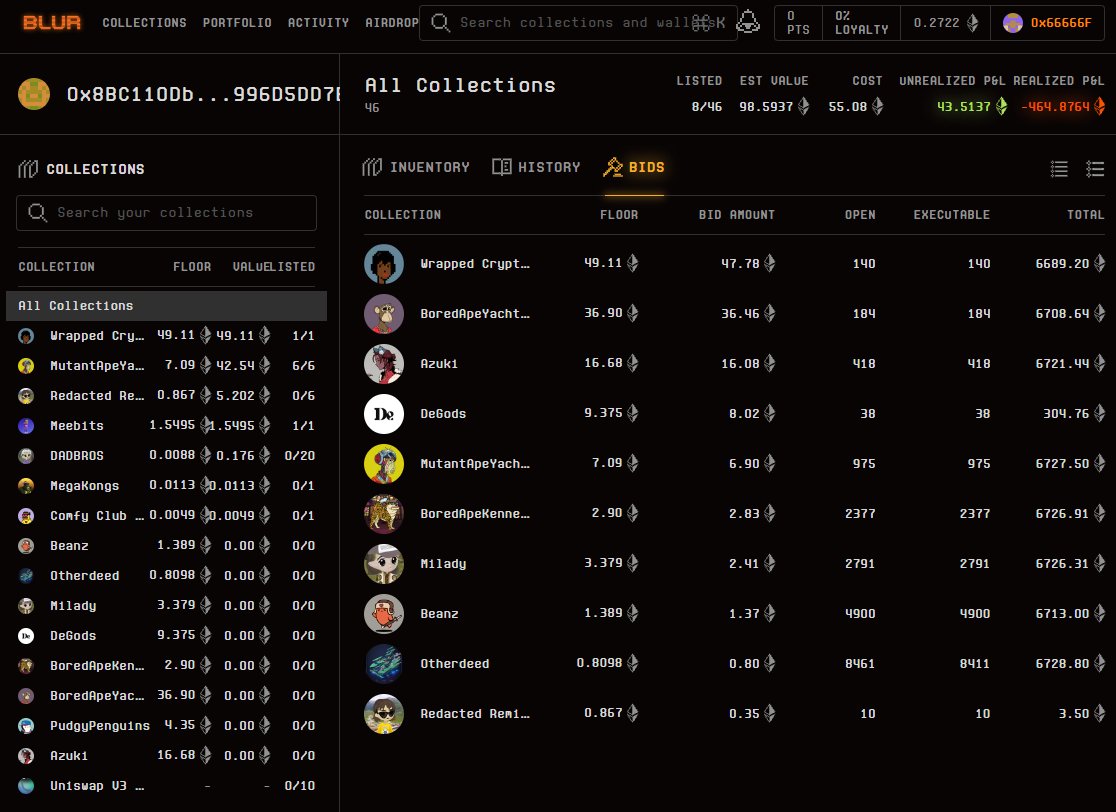This screenshot has width=1116, height=812.
Task: Switch to compact list view icon
Action: [x=1059, y=169]
